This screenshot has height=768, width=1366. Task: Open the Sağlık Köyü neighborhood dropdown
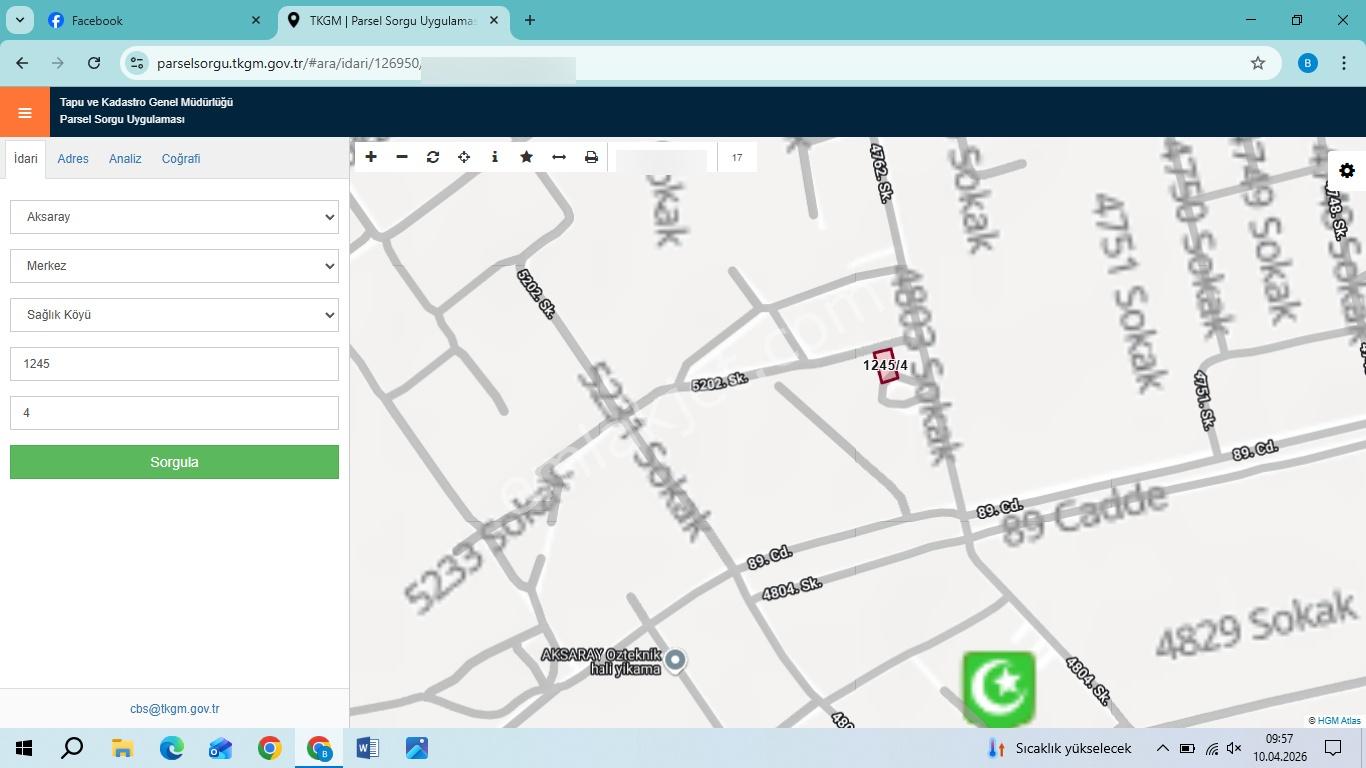[174, 315]
